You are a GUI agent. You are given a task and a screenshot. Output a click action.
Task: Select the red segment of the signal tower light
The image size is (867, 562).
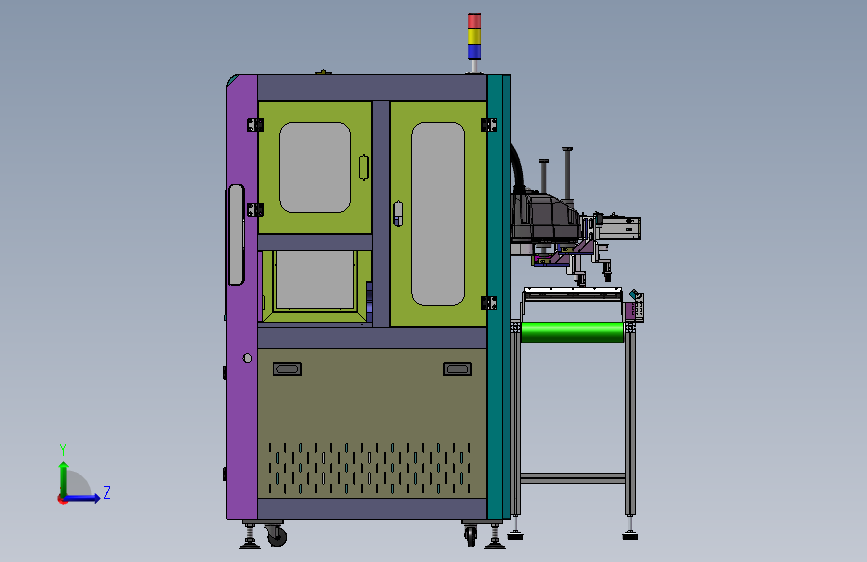click(474, 21)
